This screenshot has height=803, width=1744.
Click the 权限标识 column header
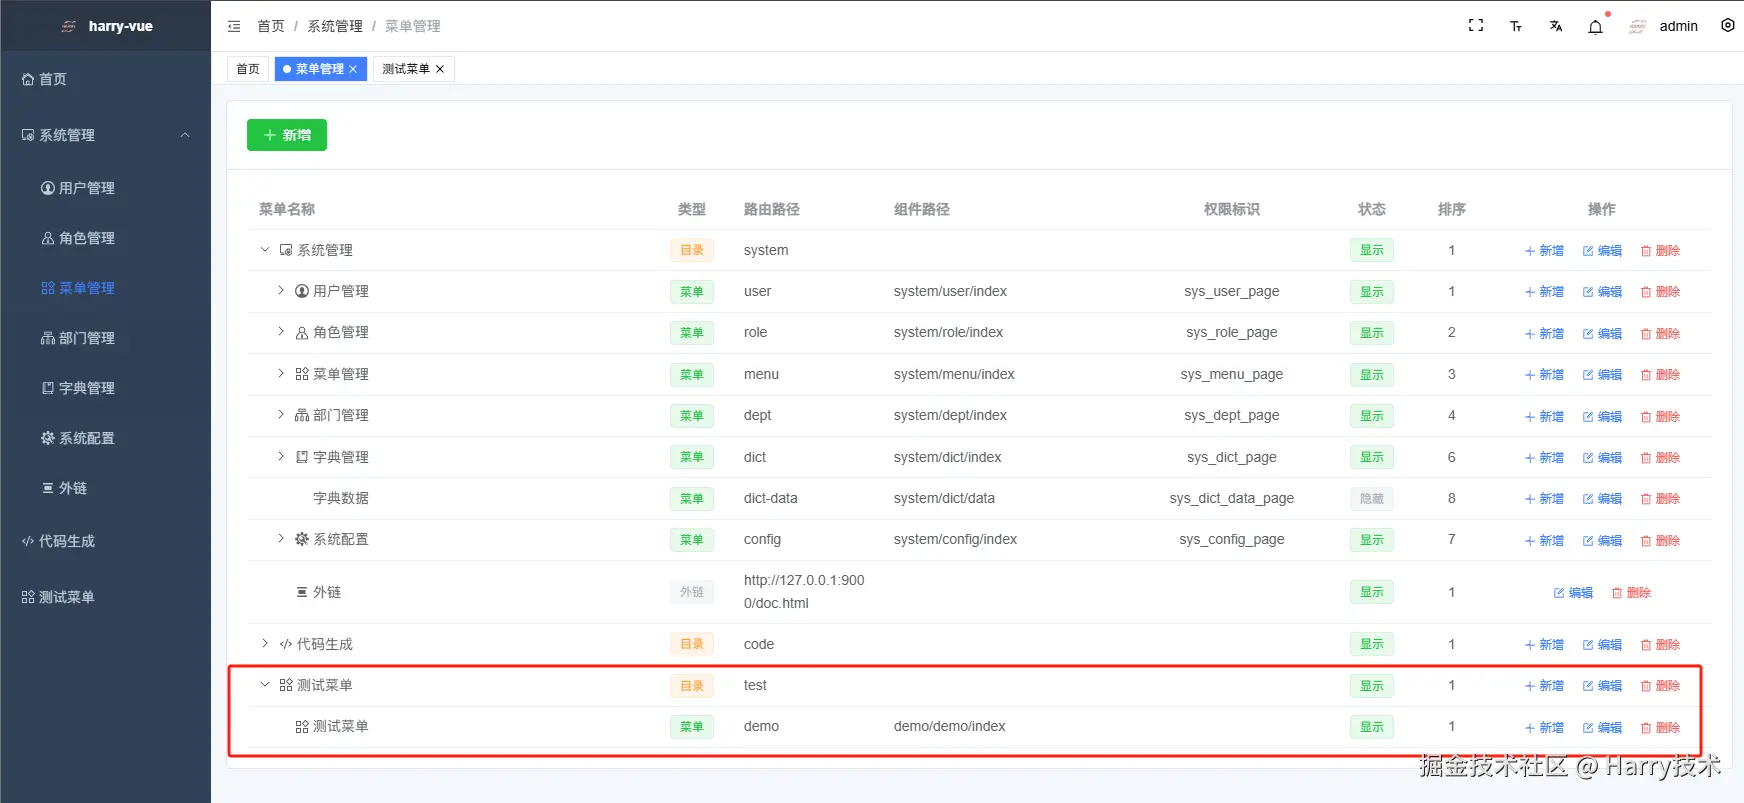click(1232, 209)
